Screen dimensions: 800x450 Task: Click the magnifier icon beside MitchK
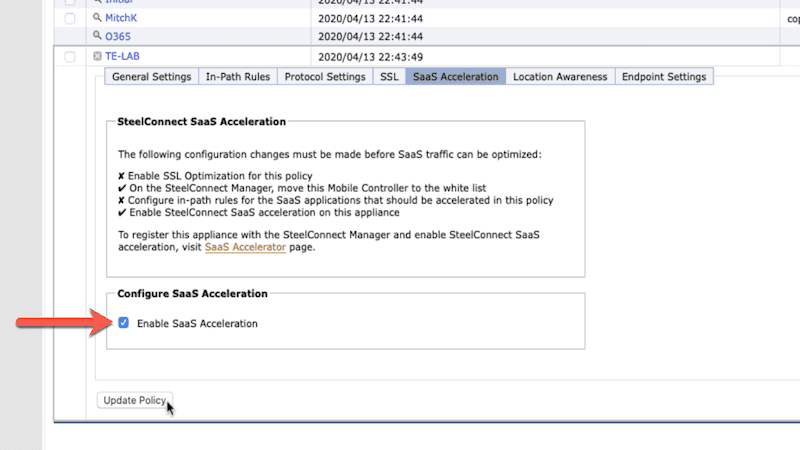[x=97, y=17]
